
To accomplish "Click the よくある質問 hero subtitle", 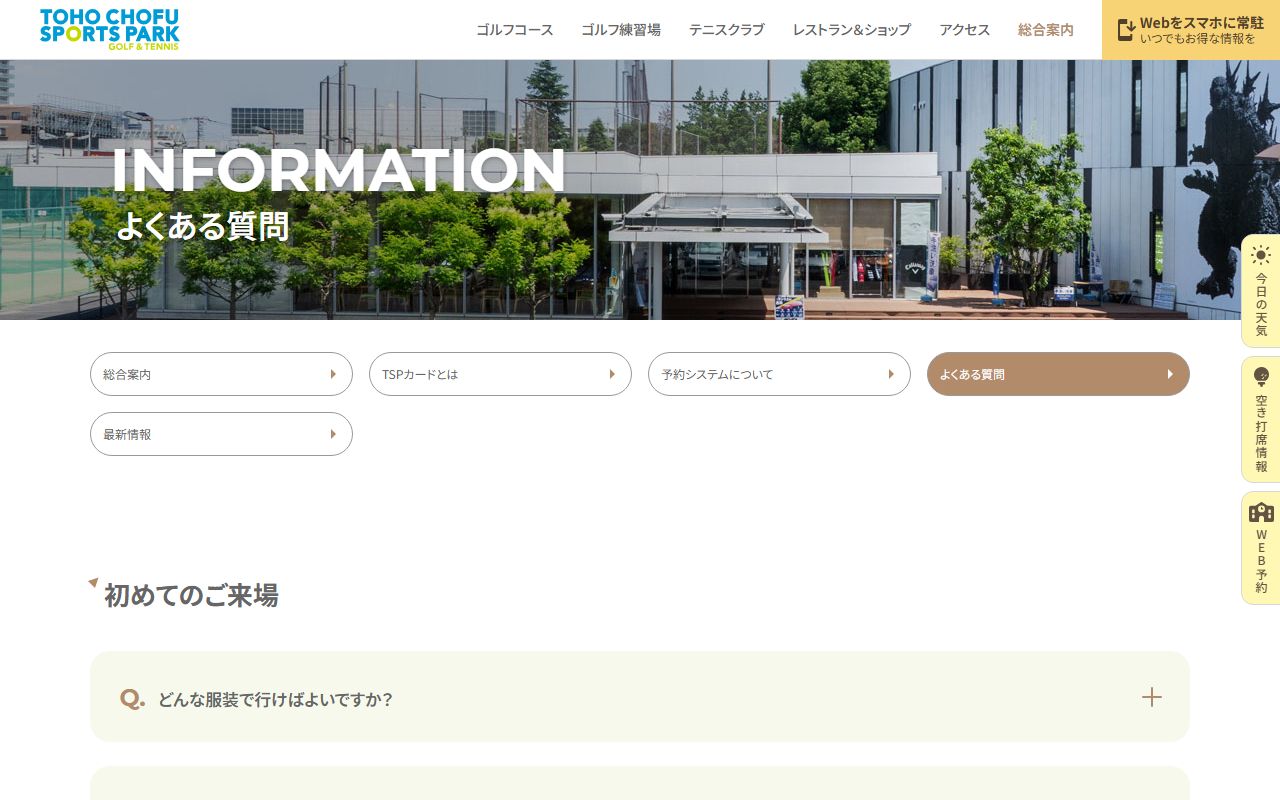I will point(202,226).
